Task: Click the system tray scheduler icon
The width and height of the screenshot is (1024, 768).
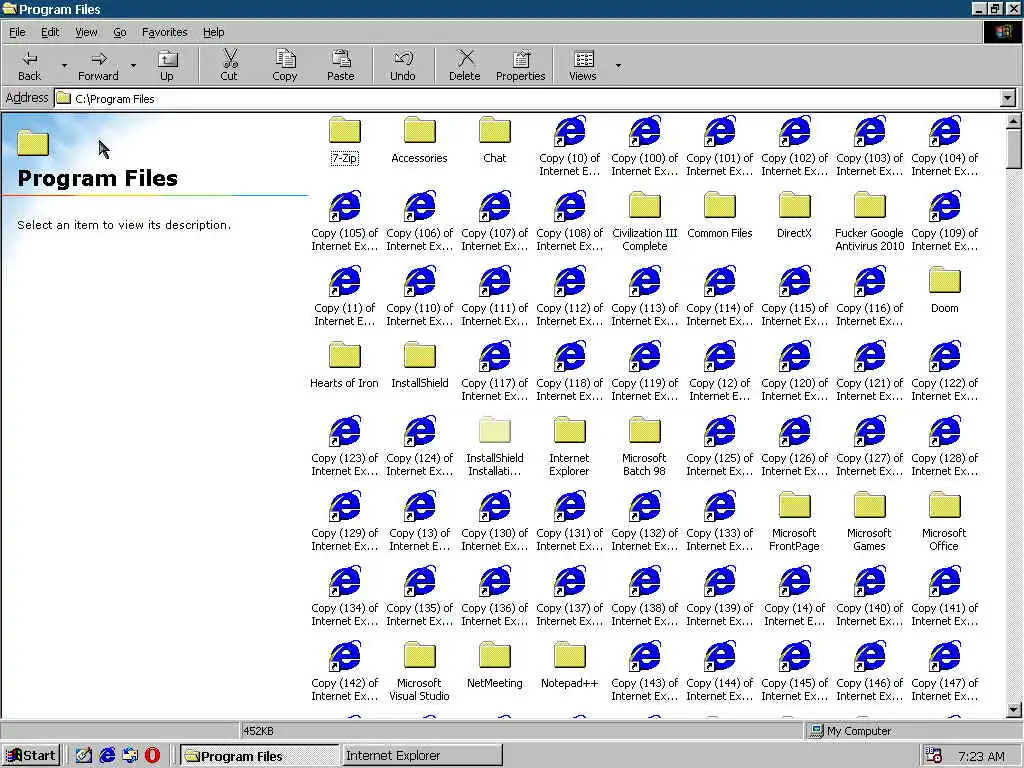Action: point(933,756)
